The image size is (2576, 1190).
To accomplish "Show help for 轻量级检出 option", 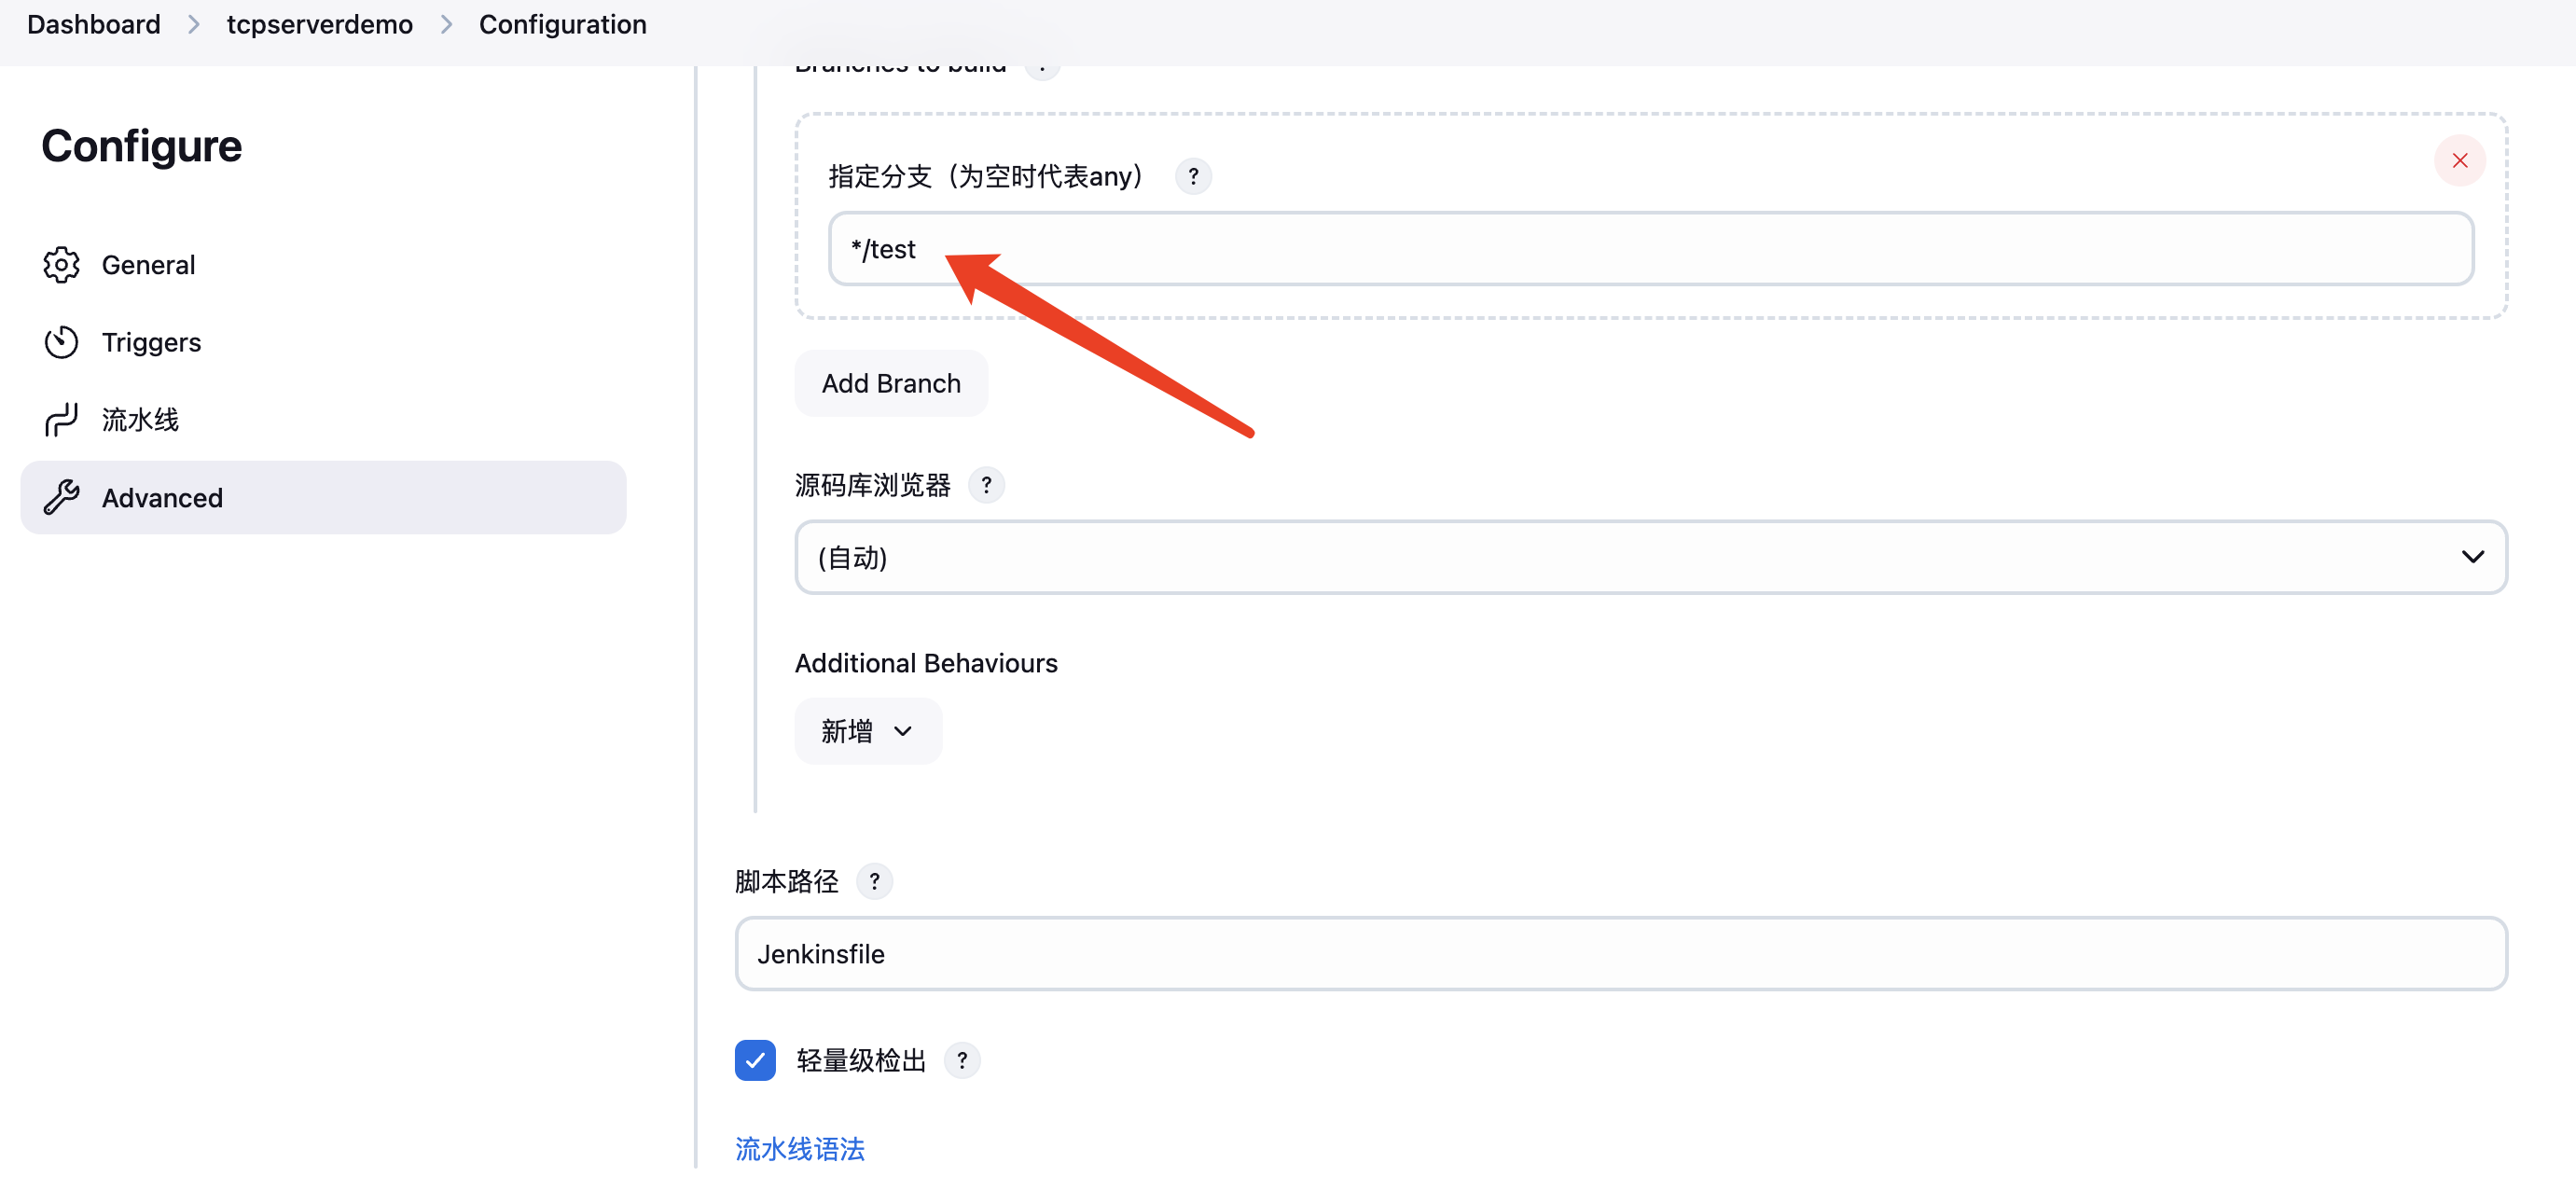I will point(961,1061).
